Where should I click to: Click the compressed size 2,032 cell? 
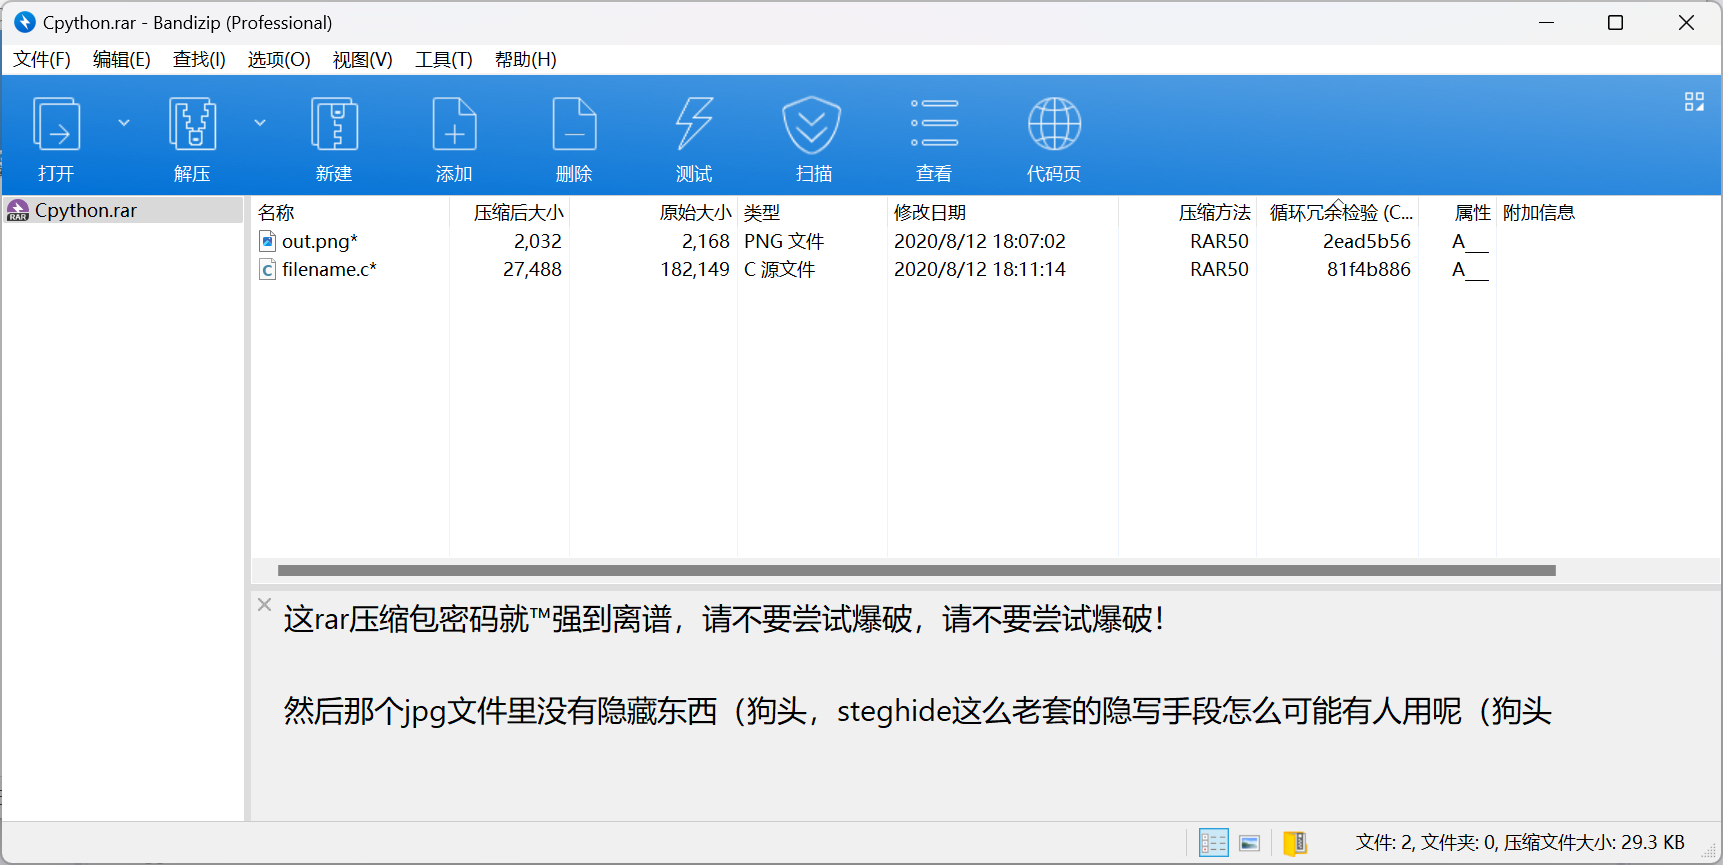(x=537, y=241)
